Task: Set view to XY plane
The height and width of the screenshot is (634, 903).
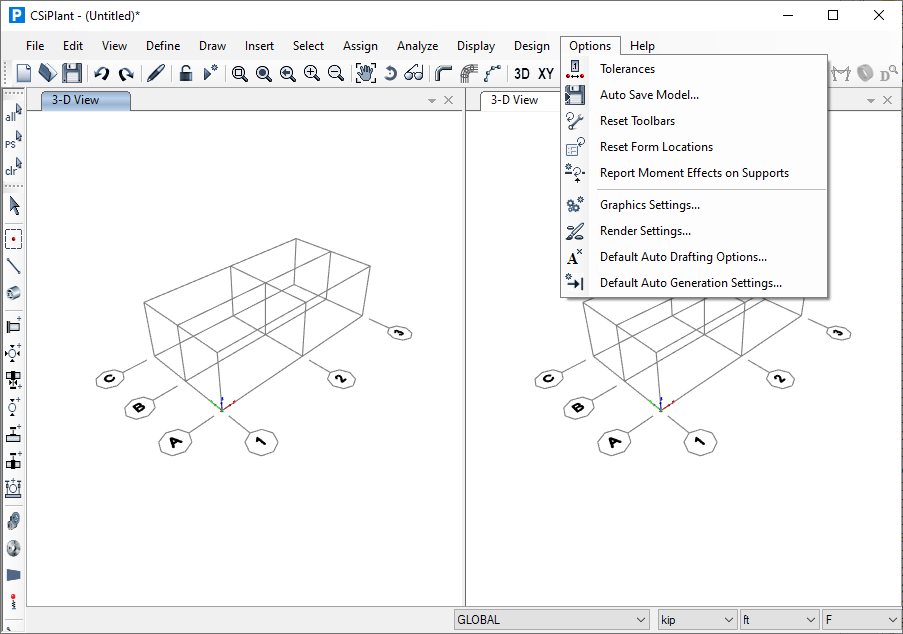Action: pos(546,74)
